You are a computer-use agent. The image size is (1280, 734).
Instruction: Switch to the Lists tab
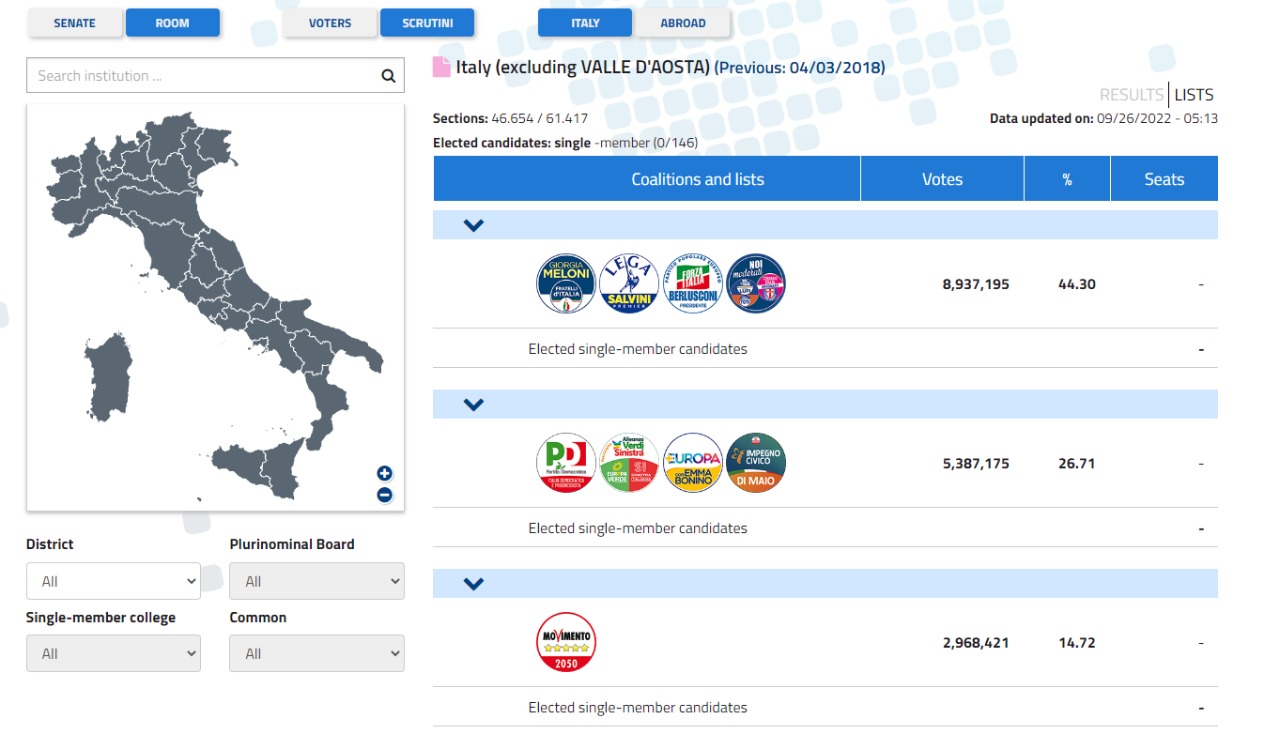point(1194,95)
